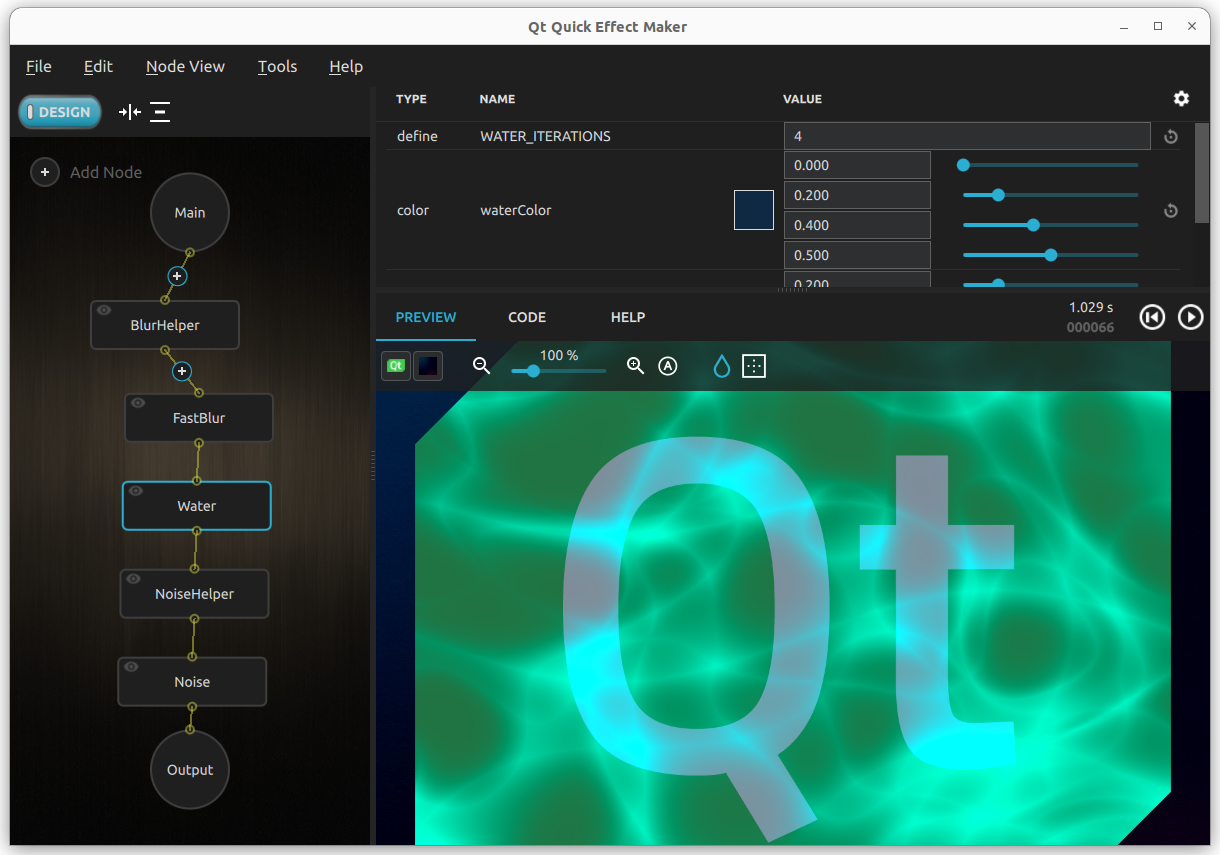1220x855 pixels.
Task: Select the FastBlur node
Action: pos(199,419)
